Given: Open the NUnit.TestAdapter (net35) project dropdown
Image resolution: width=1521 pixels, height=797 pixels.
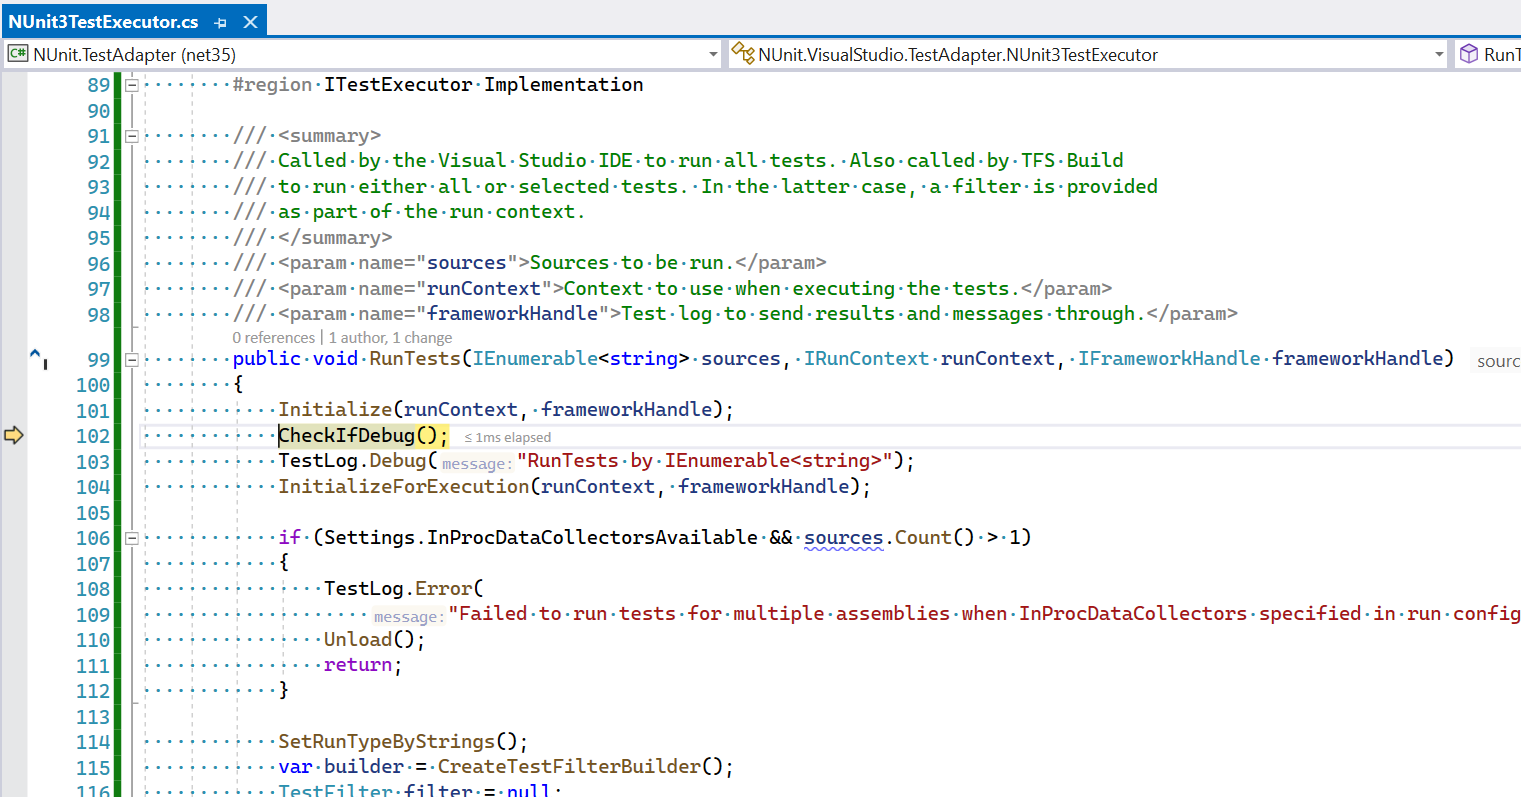Looking at the screenshot, I should pos(713,54).
